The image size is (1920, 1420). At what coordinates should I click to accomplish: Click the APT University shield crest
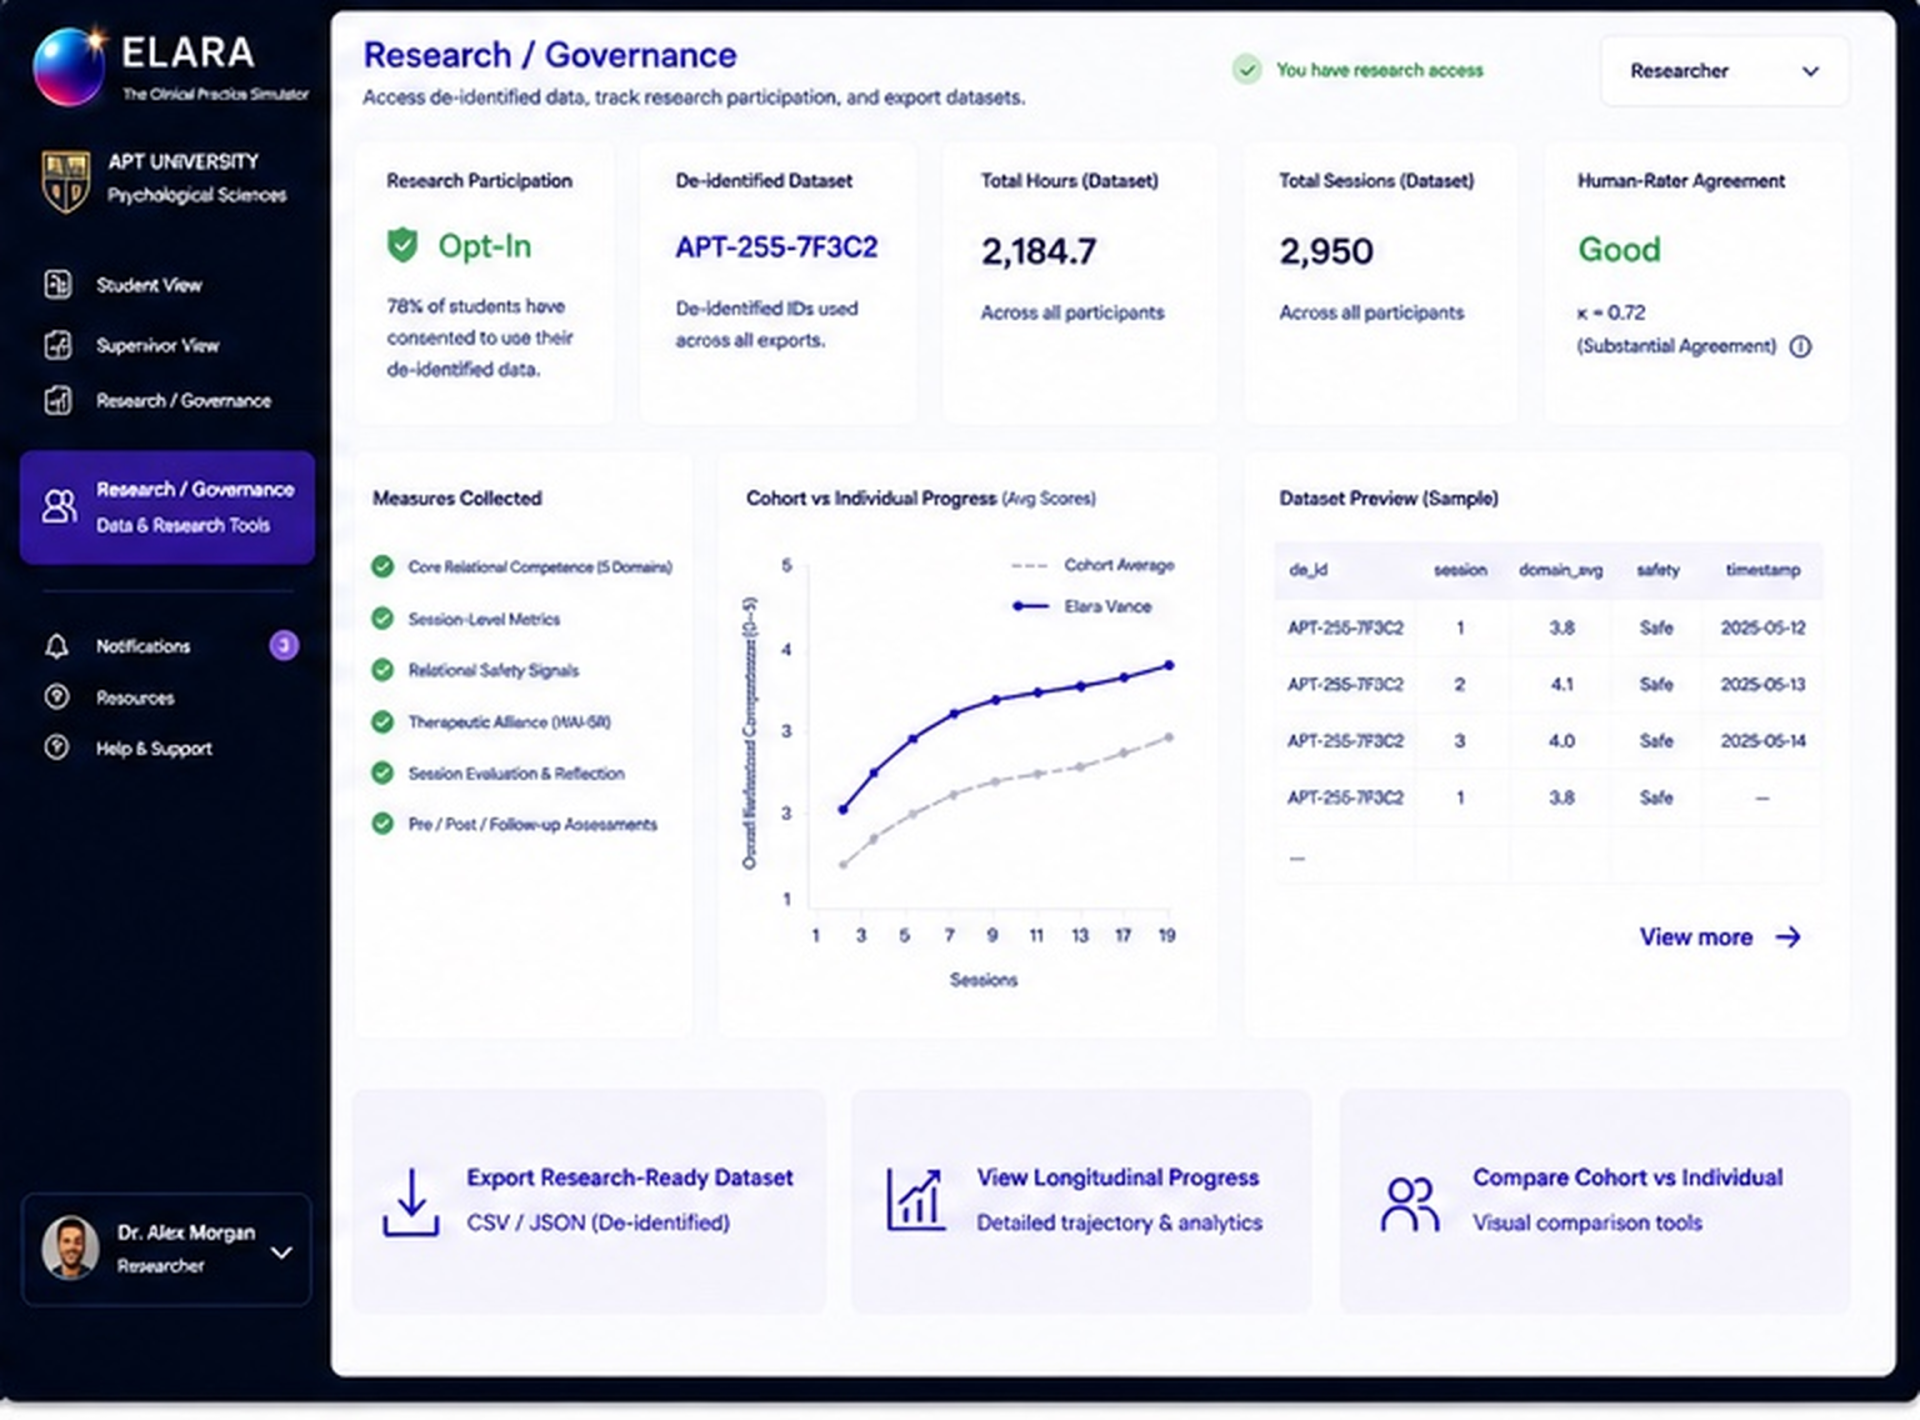(x=66, y=181)
